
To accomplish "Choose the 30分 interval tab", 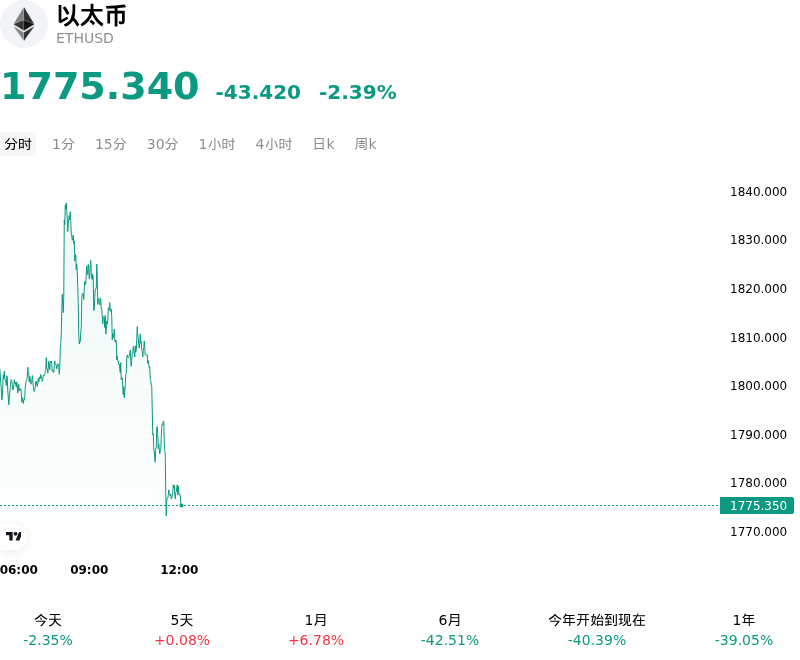I will [162, 144].
